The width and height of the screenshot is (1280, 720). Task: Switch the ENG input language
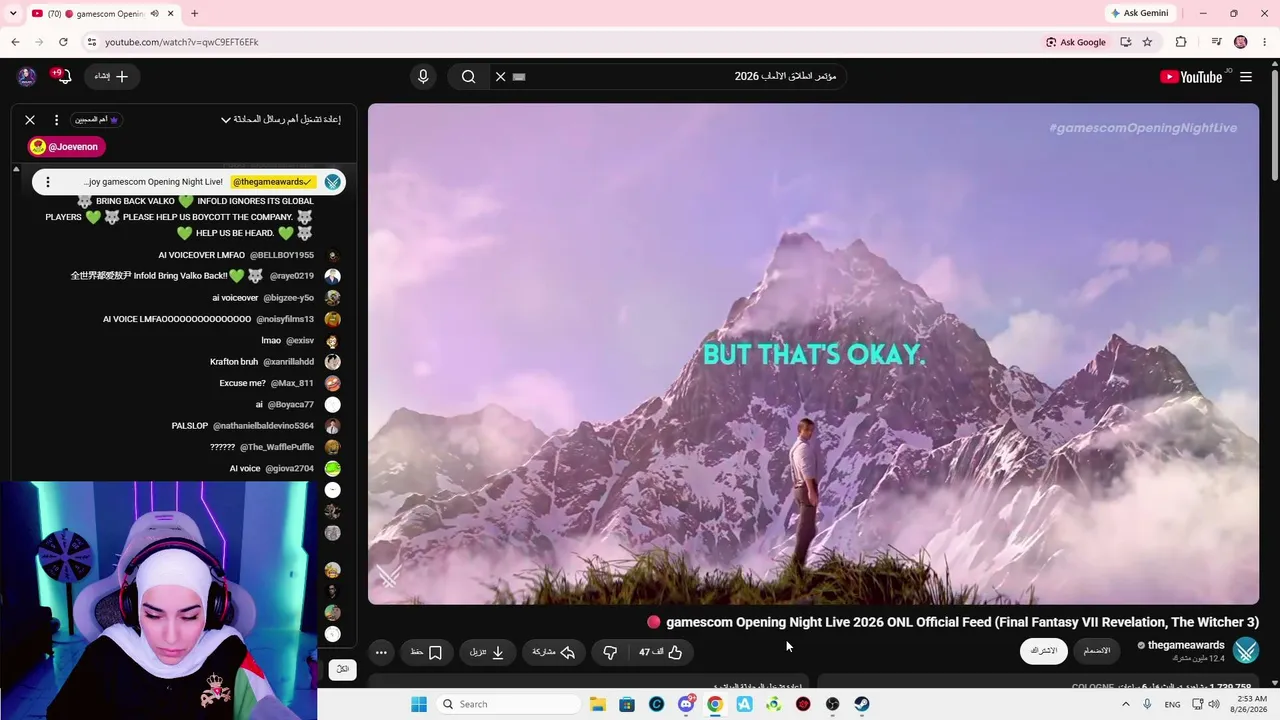click(x=1172, y=704)
